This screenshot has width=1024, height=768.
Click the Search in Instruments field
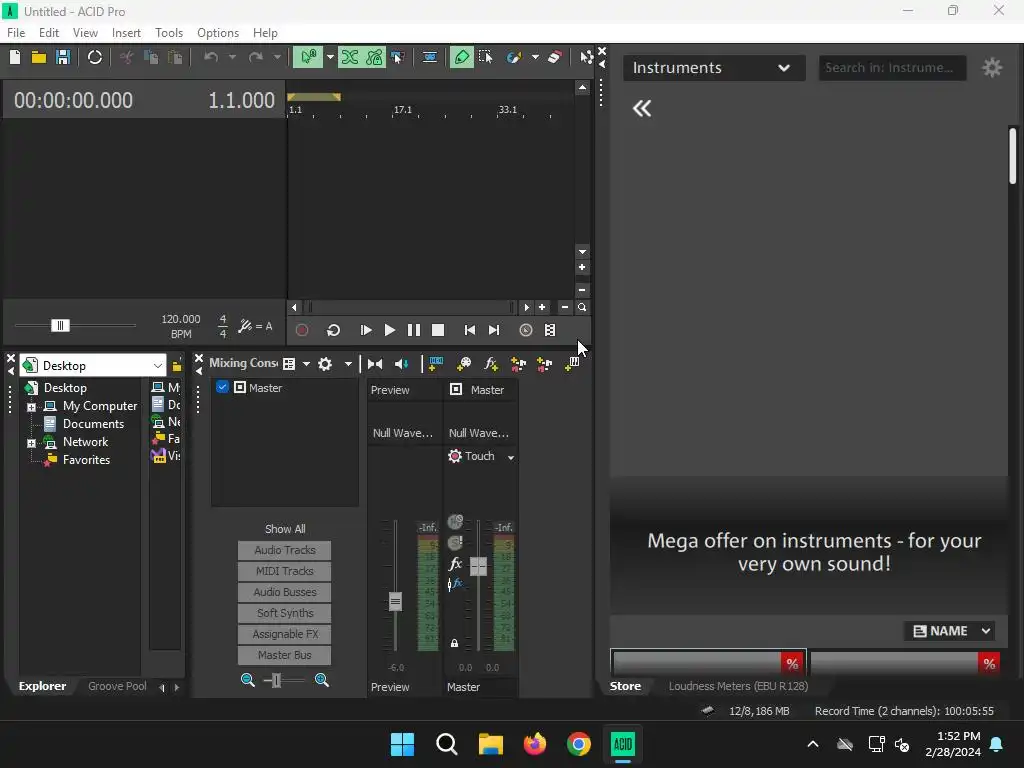893,68
